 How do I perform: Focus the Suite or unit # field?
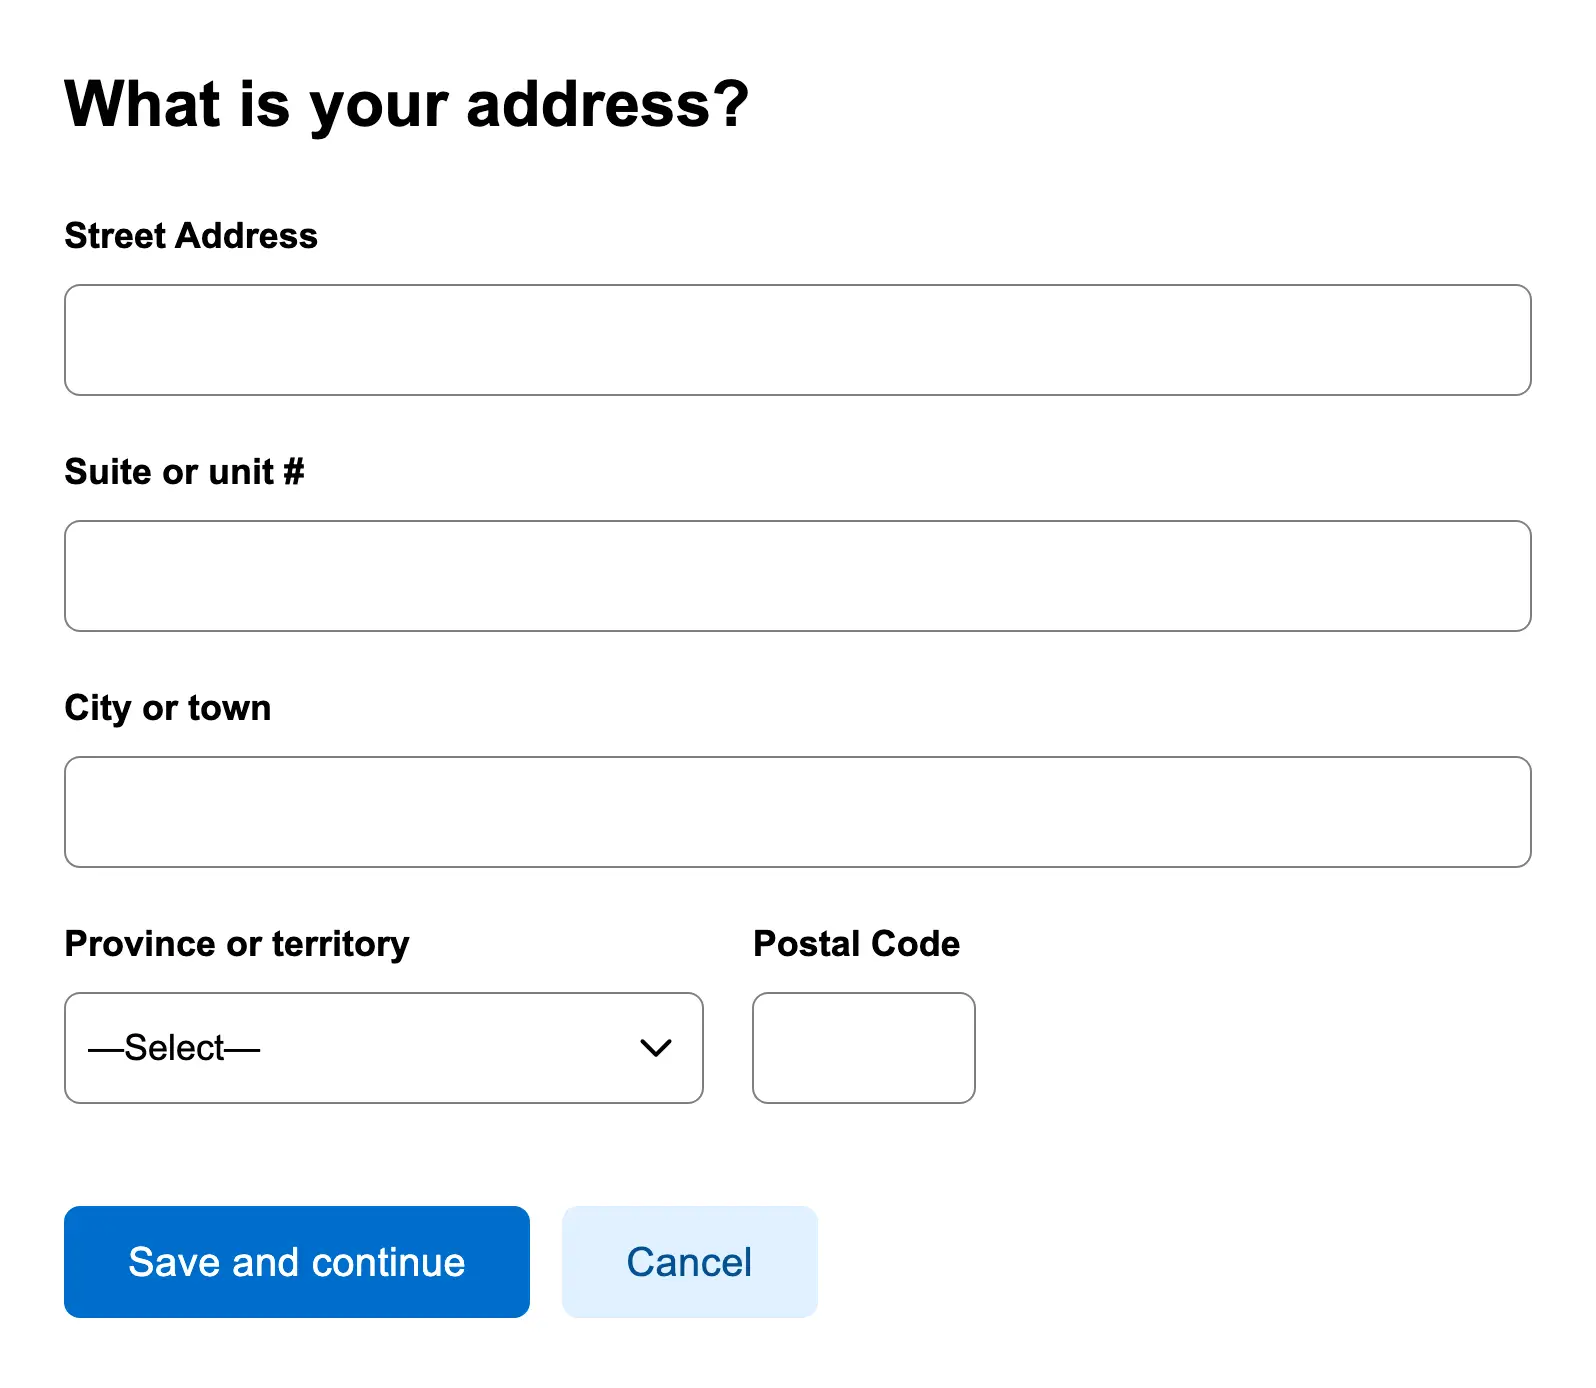click(797, 576)
